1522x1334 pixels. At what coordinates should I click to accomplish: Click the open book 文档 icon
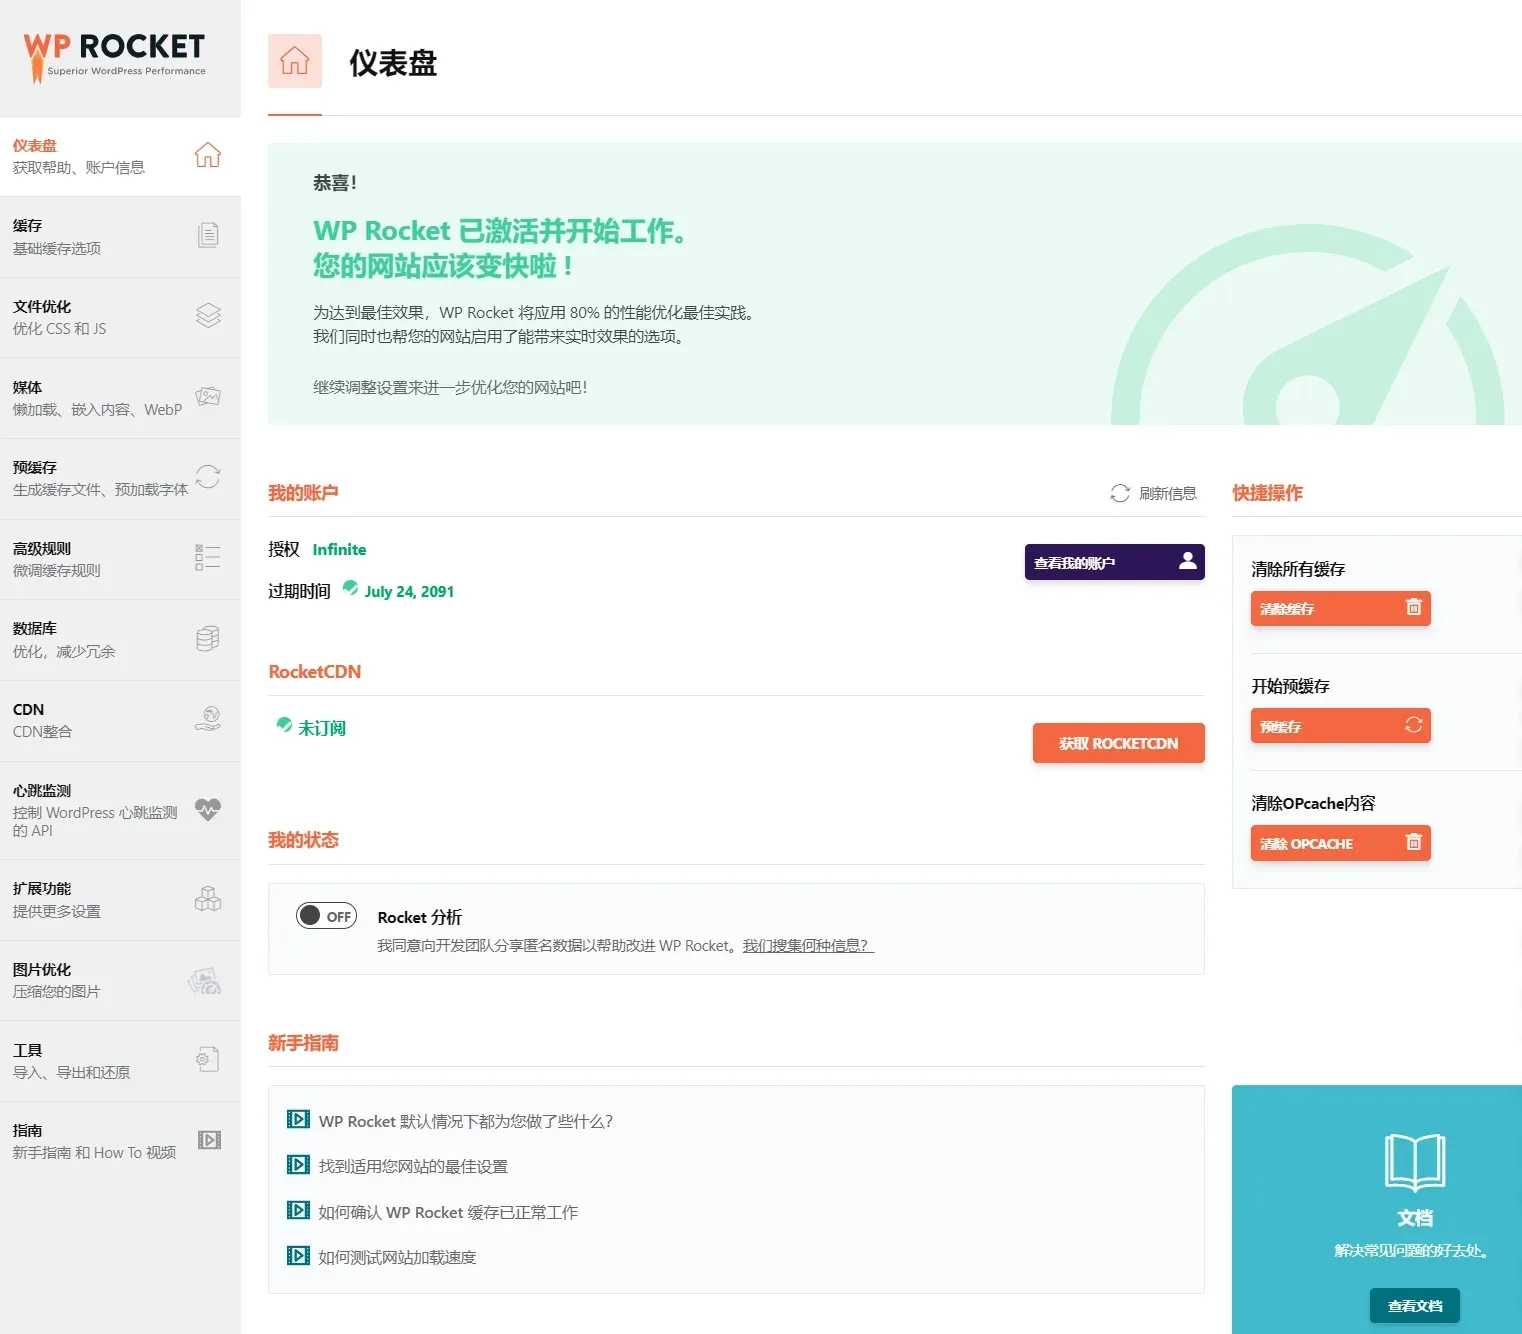pyautogui.click(x=1415, y=1162)
